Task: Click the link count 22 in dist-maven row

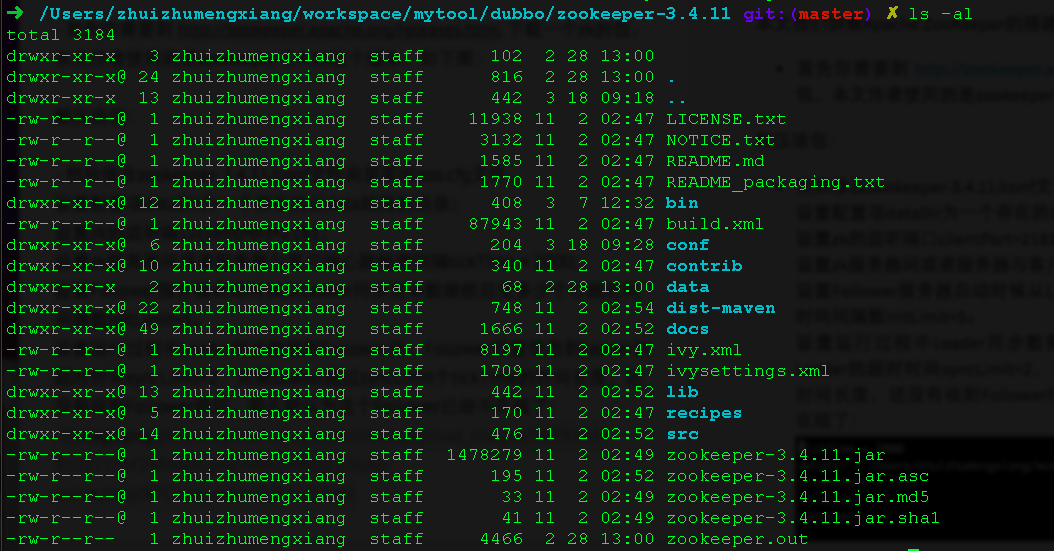Action: (x=149, y=308)
